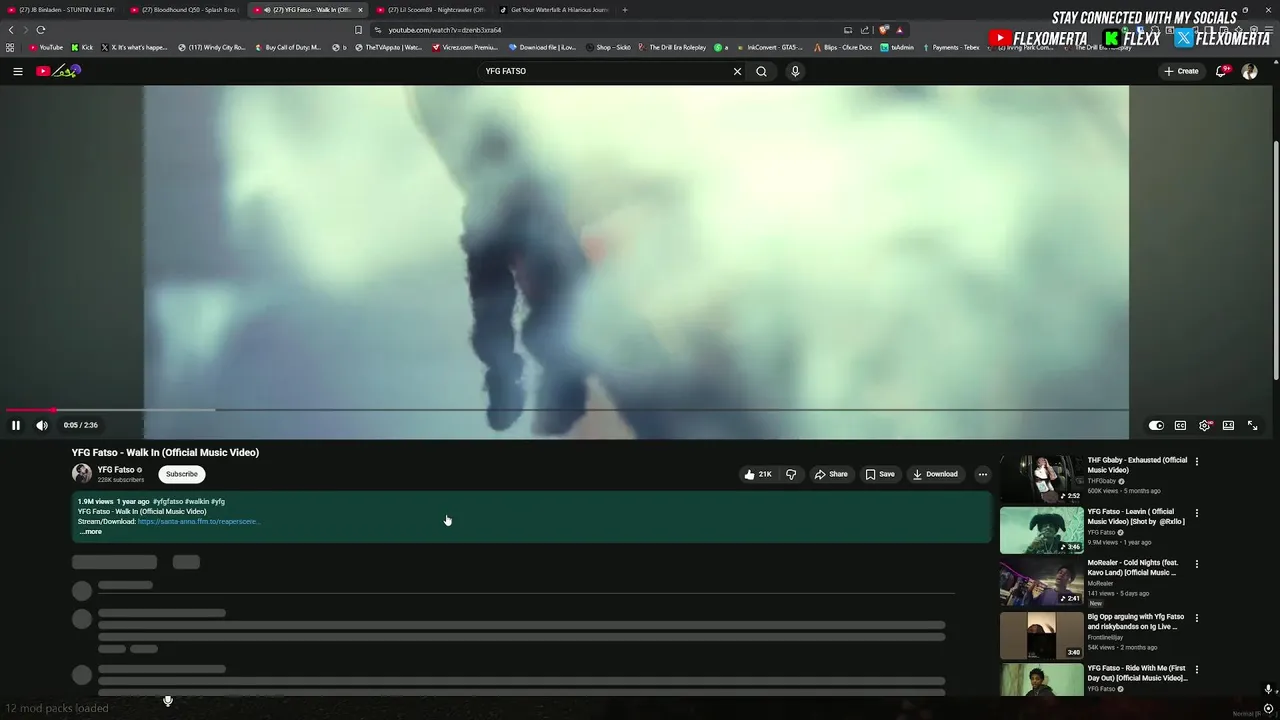The height and width of the screenshot is (720, 1280).
Task: Turn on closed captions
Action: coord(1180,425)
